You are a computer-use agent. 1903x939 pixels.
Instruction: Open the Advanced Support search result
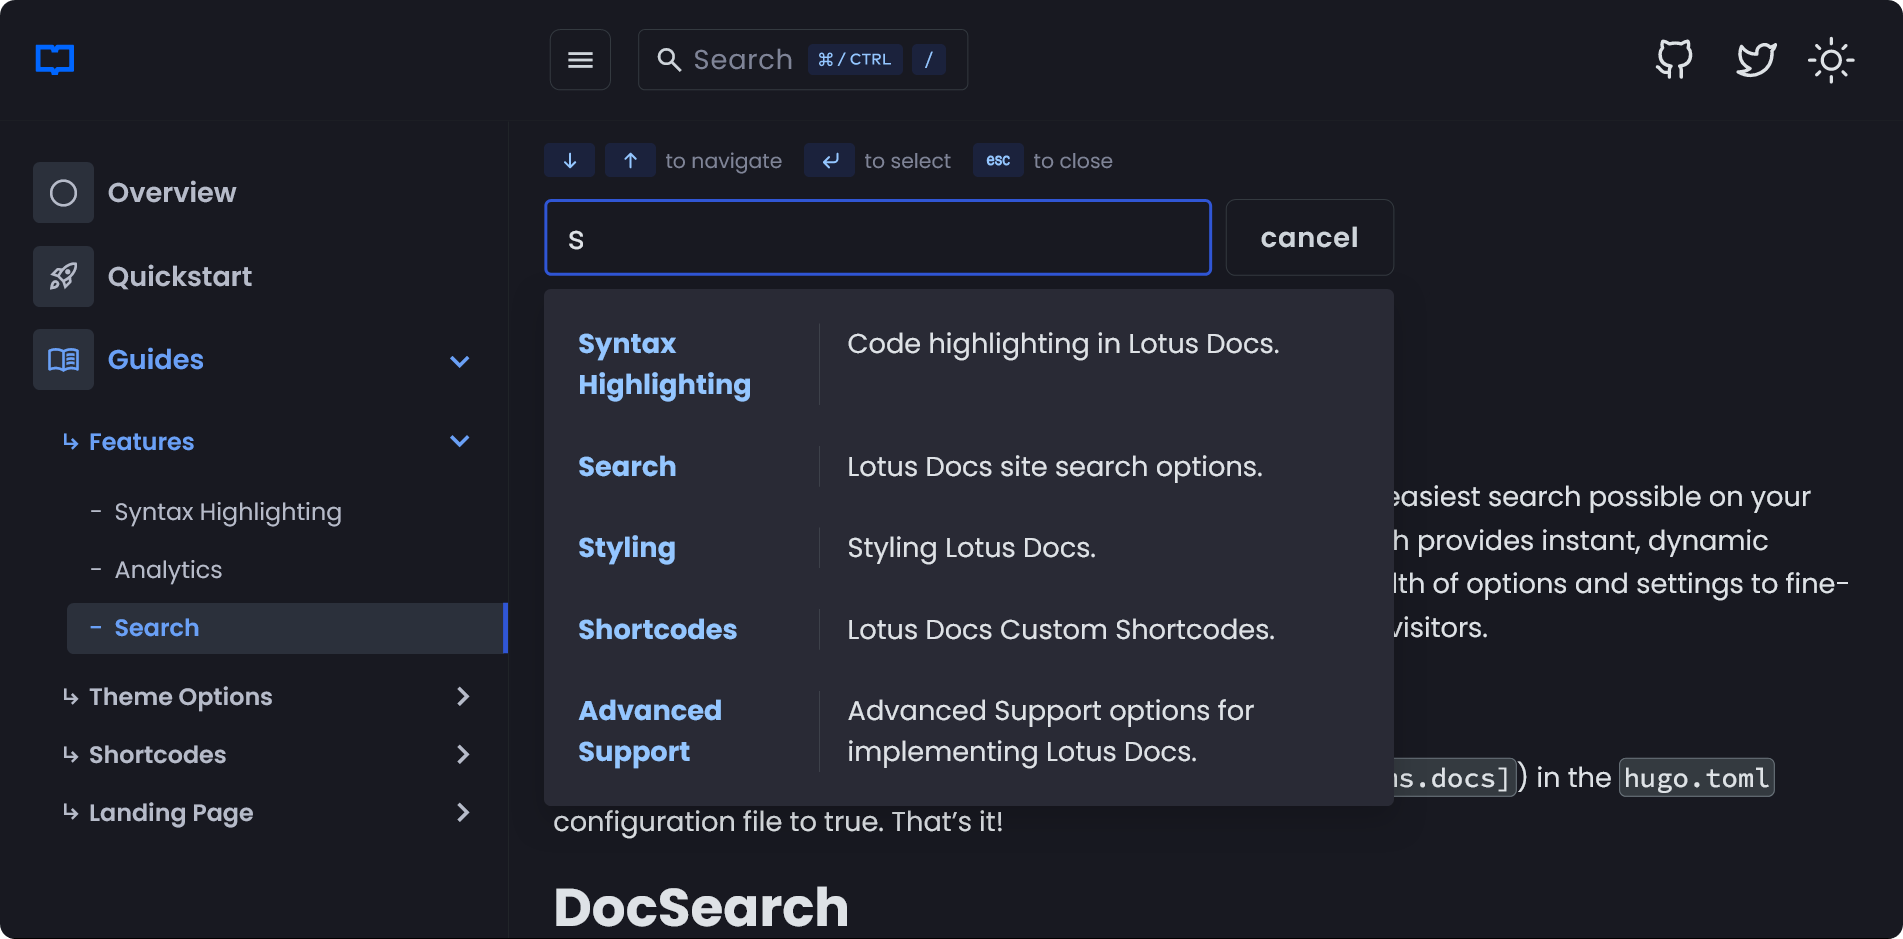(x=650, y=730)
